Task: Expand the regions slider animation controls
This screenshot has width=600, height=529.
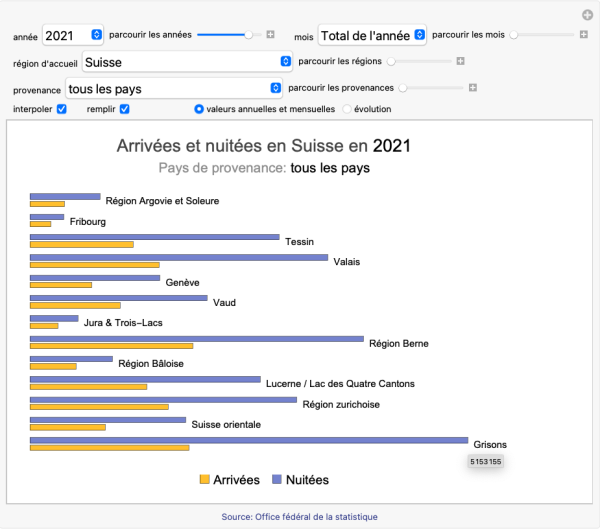Action: (460, 61)
